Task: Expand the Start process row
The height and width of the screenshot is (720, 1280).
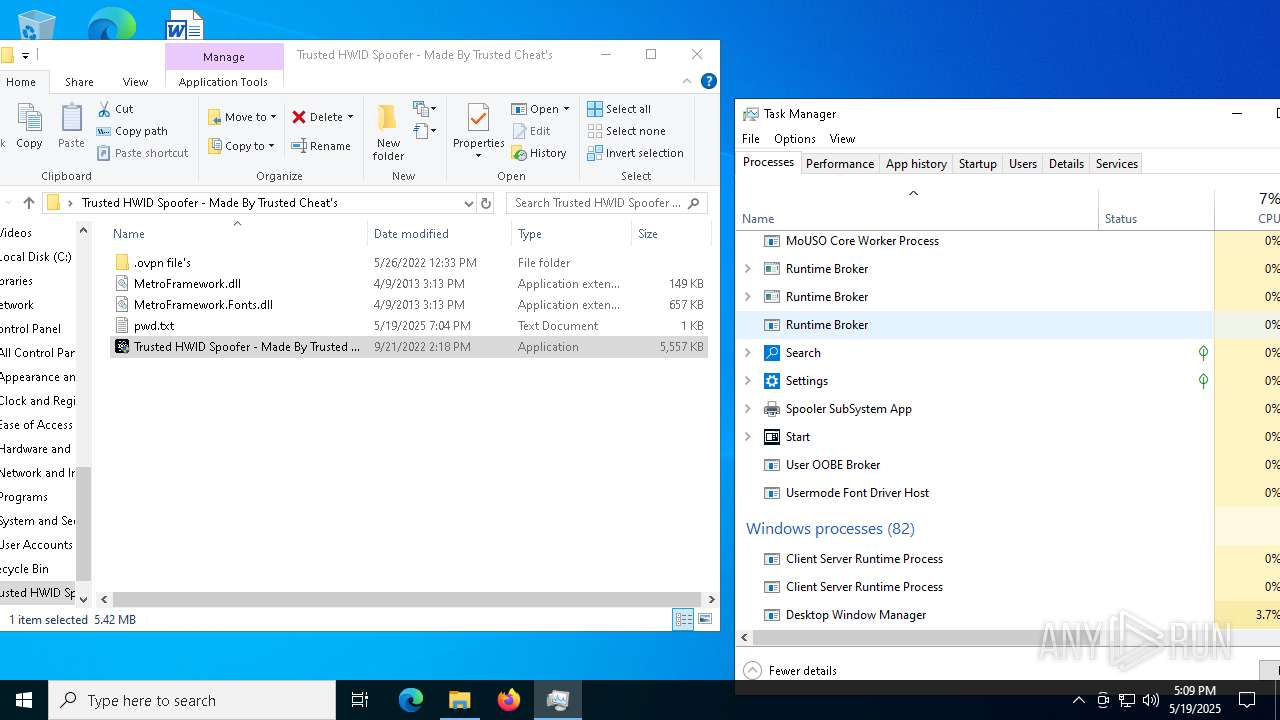Action: click(747, 437)
